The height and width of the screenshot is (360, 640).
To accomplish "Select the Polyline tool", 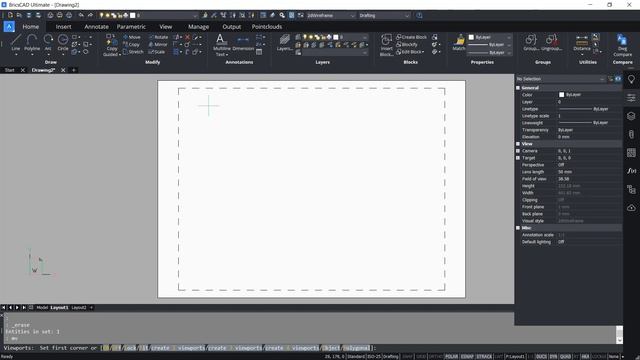I will point(32,42).
